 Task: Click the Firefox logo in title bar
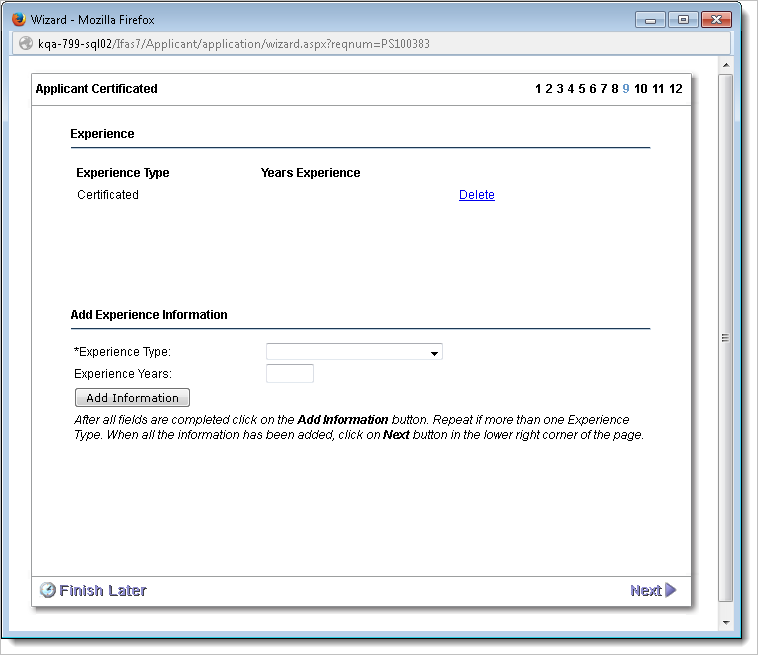pos(18,19)
